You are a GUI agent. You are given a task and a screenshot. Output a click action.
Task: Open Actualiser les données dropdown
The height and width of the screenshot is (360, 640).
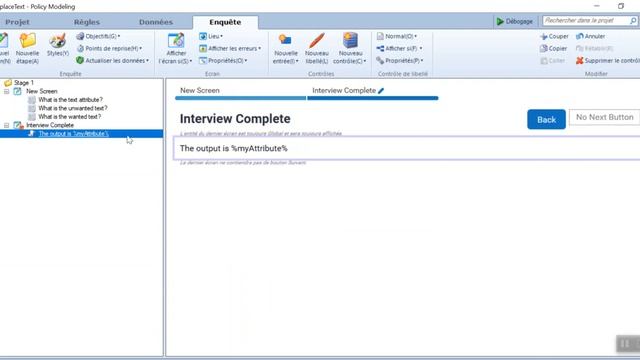click(x=112, y=60)
